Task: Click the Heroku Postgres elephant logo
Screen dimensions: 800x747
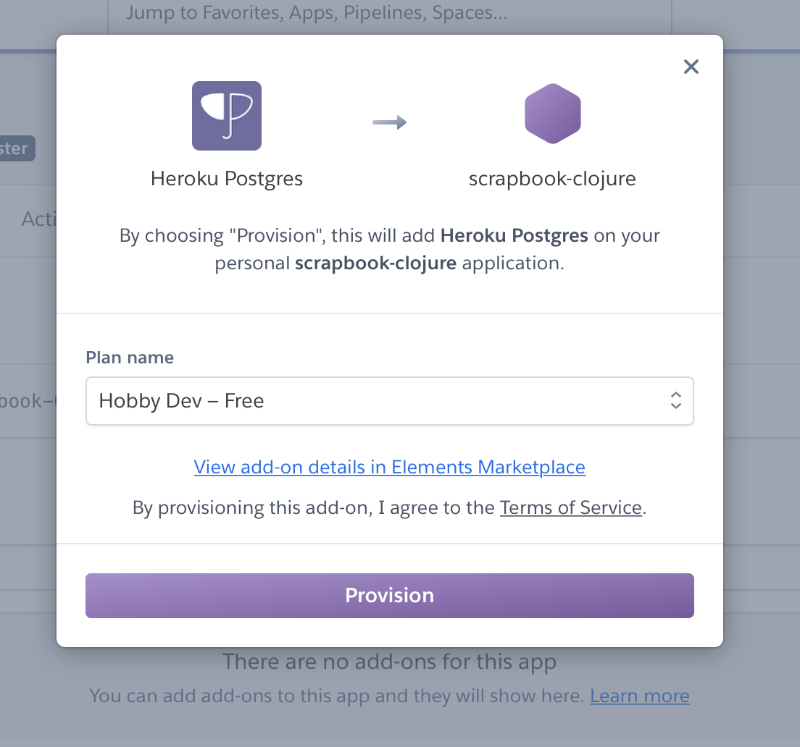Action: click(x=227, y=116)
